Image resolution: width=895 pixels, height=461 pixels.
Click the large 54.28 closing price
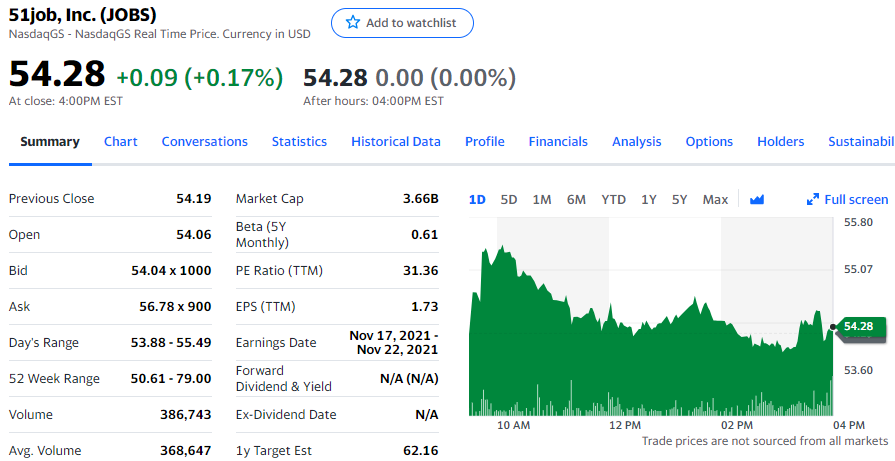coord(57,74)
